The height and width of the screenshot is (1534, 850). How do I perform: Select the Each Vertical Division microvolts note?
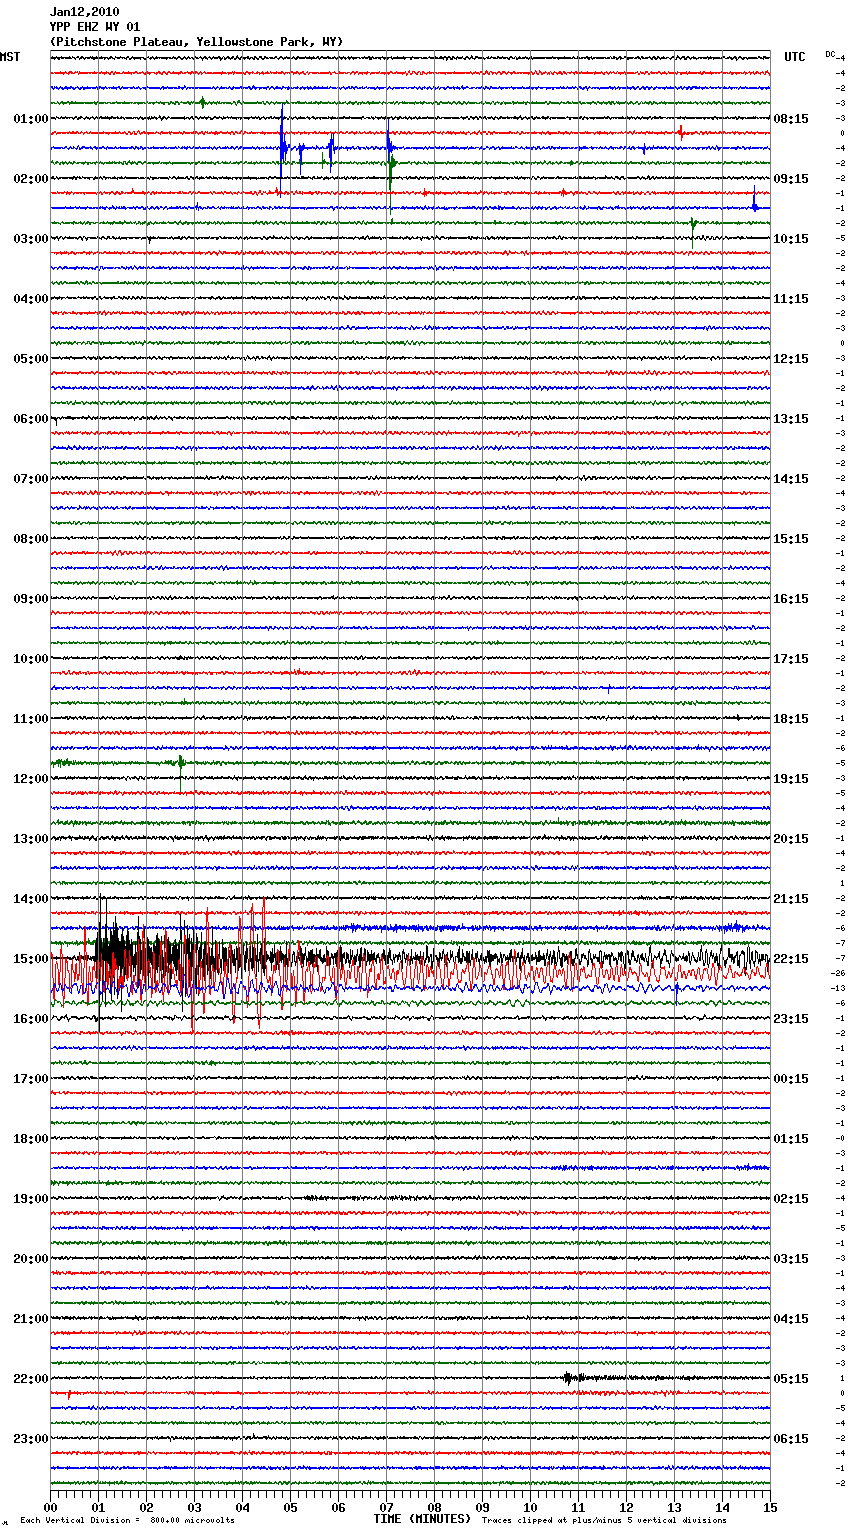point(127,1520)
